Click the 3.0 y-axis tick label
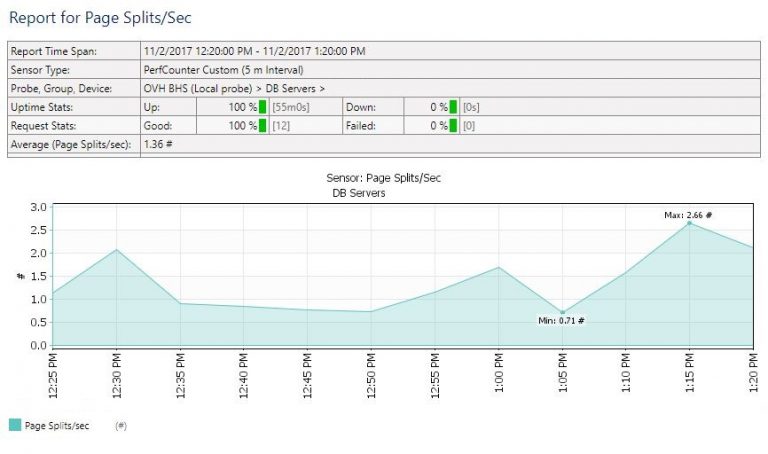This screenshot has height=454, width=768. pyautogui.click(x=39, y=208)
